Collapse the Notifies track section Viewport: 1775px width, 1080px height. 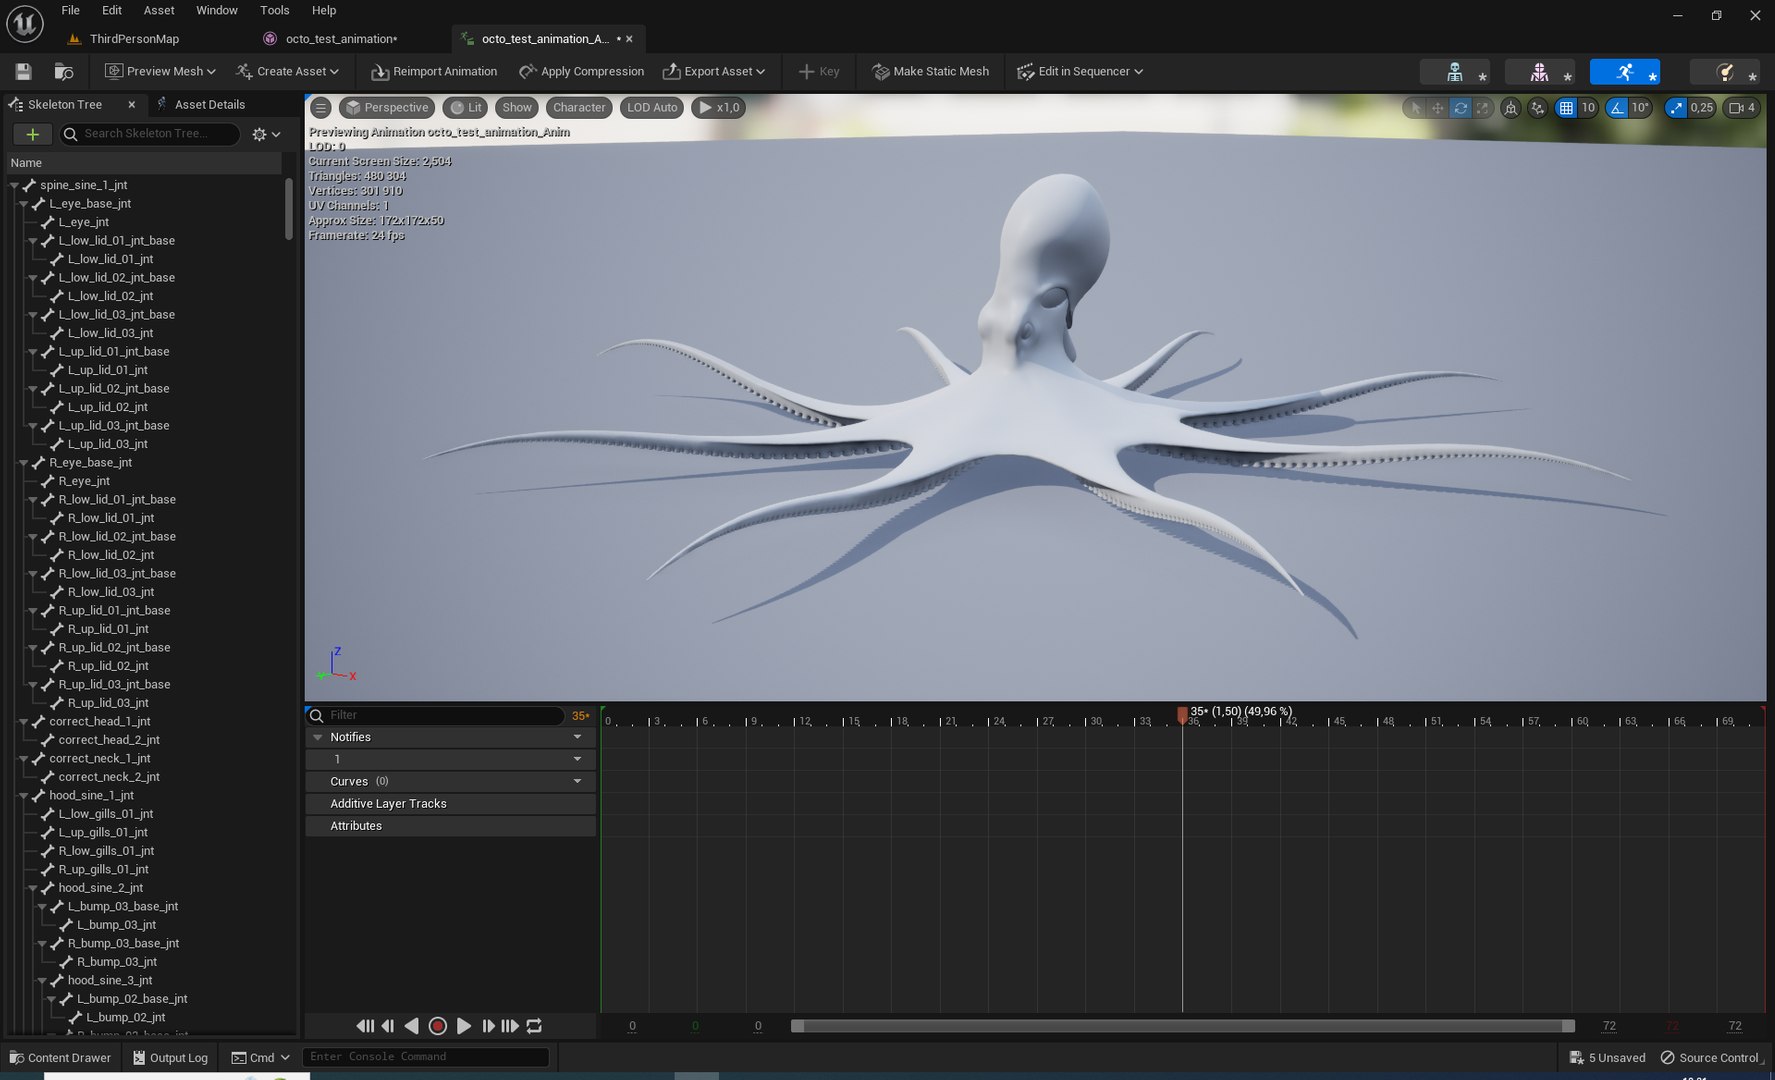pos(318,737)
